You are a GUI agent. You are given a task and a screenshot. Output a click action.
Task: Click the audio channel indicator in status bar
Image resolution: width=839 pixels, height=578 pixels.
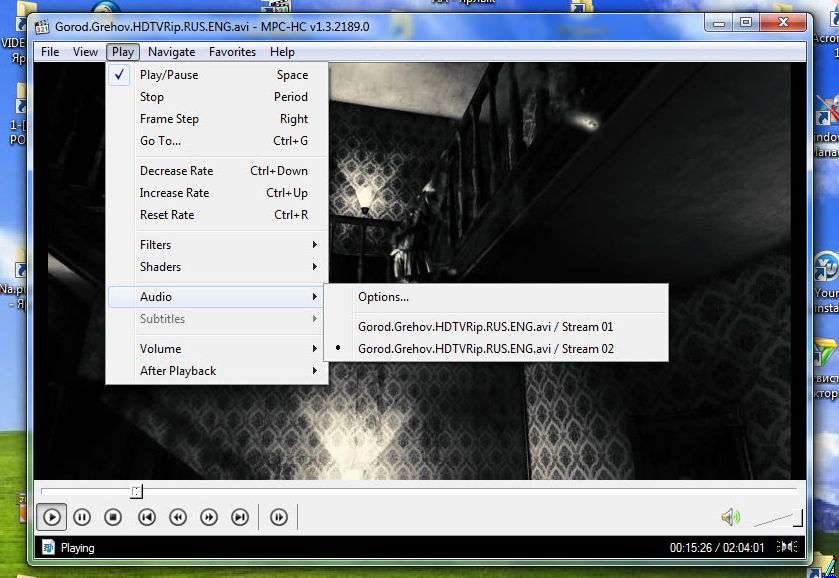pyautogui.click(x=787, y=547)
